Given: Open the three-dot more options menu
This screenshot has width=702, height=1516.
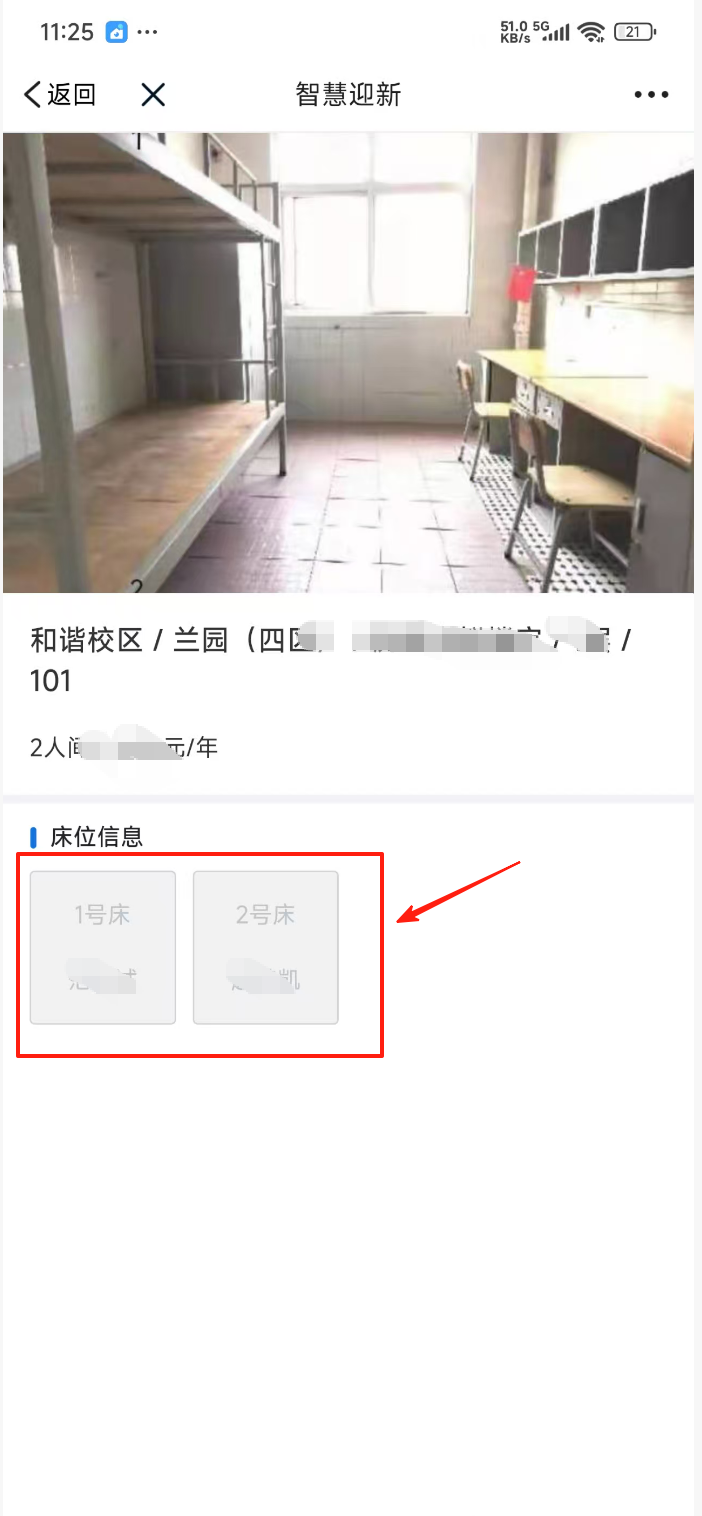Looking at the screenshot, I should tap(651, 95).
